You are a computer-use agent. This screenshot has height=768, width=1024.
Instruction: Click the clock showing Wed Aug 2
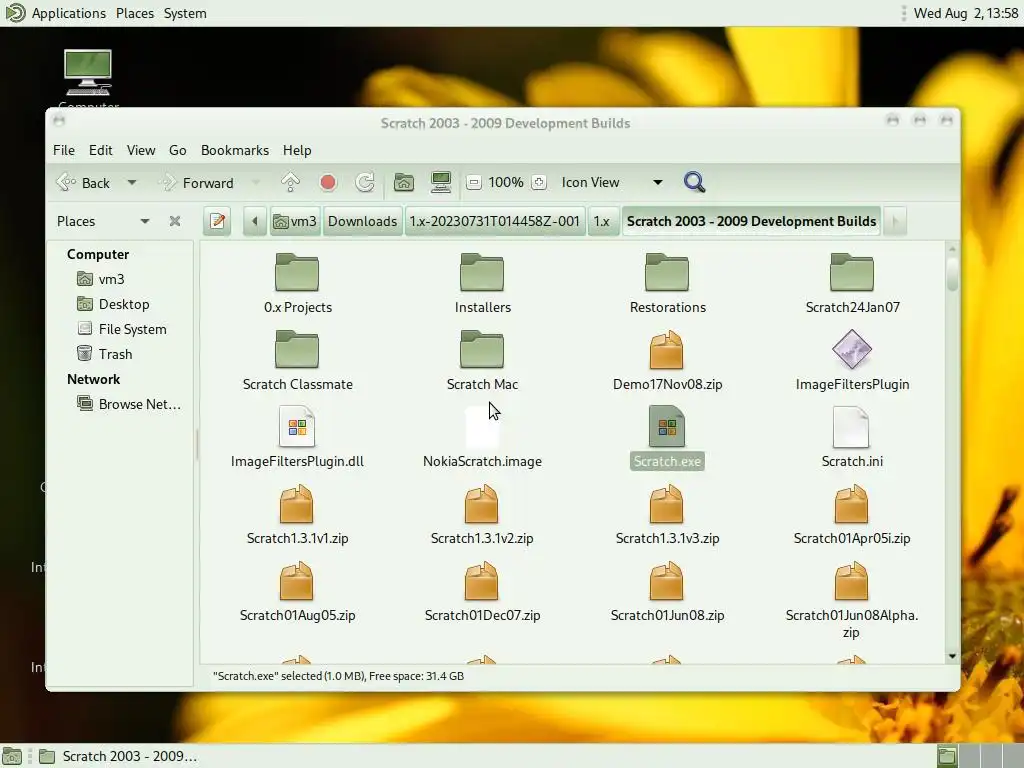pos(966,13)
